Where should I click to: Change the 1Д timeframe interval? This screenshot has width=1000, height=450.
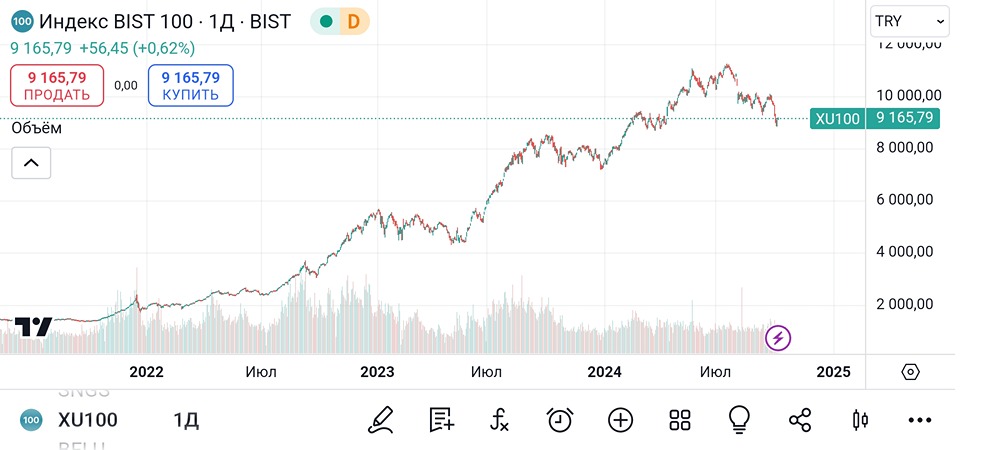click(186, 420)
